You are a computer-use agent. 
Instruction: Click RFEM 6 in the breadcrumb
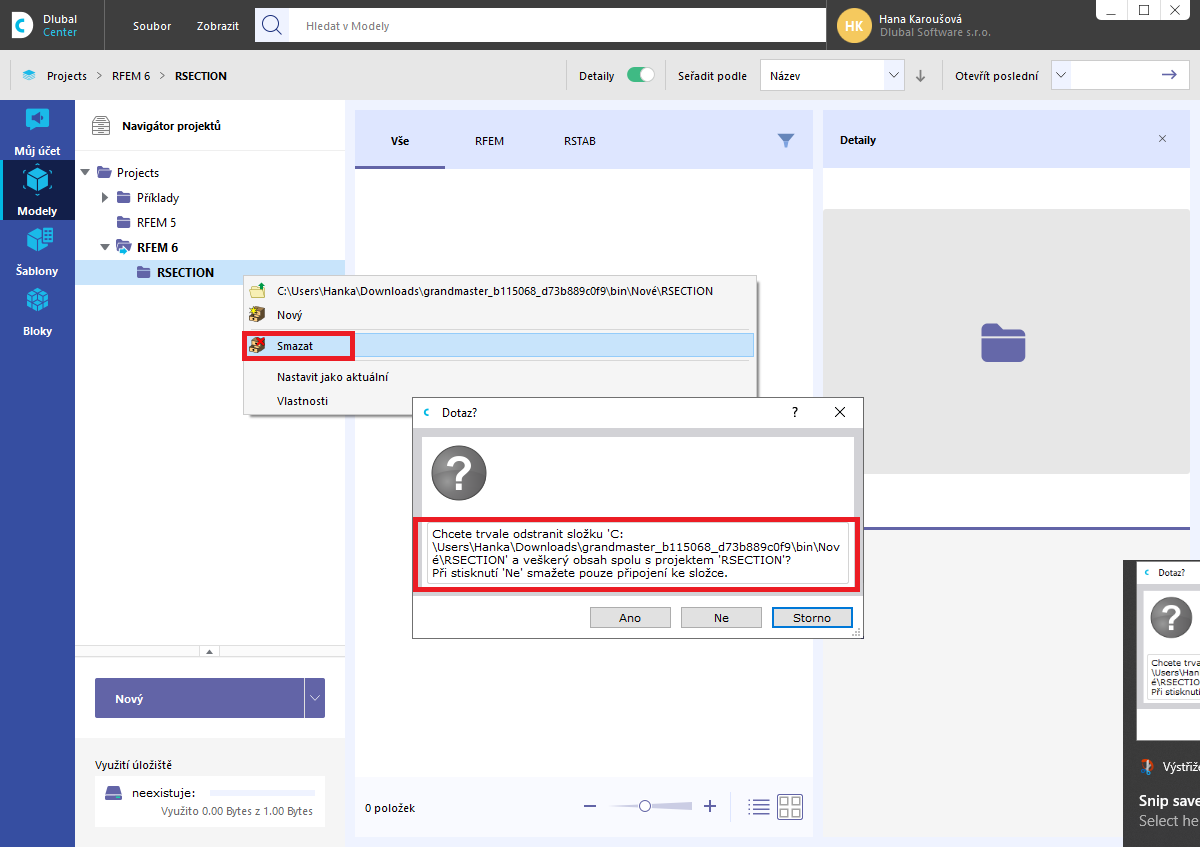pos(131,76)
